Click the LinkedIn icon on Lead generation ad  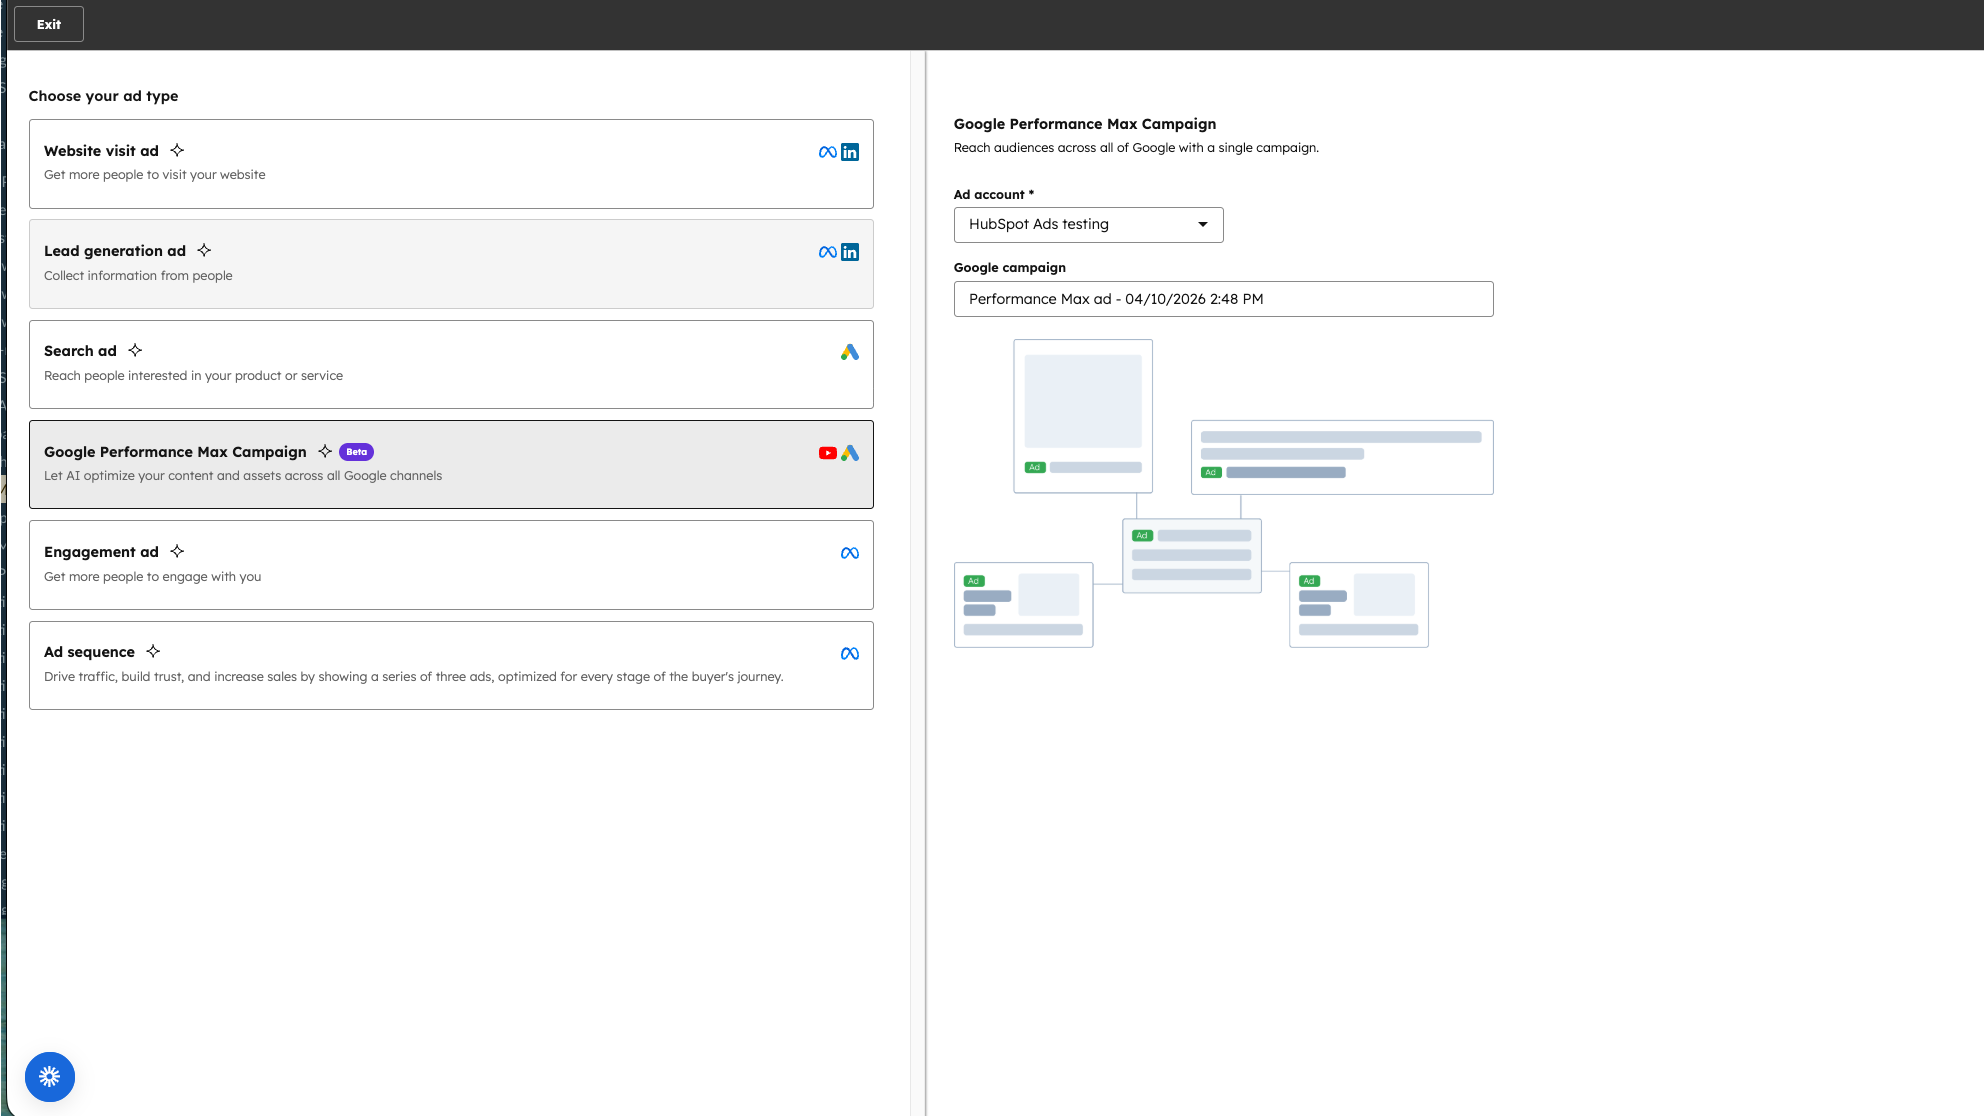pyautogui.click(x=850, y=252)
